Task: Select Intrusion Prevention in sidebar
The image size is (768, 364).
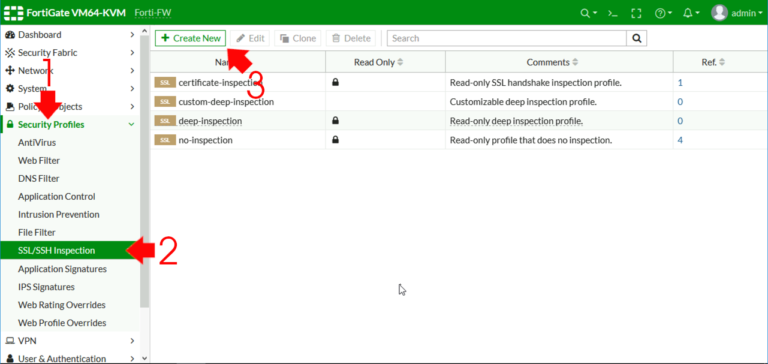Action: [59, 215]
